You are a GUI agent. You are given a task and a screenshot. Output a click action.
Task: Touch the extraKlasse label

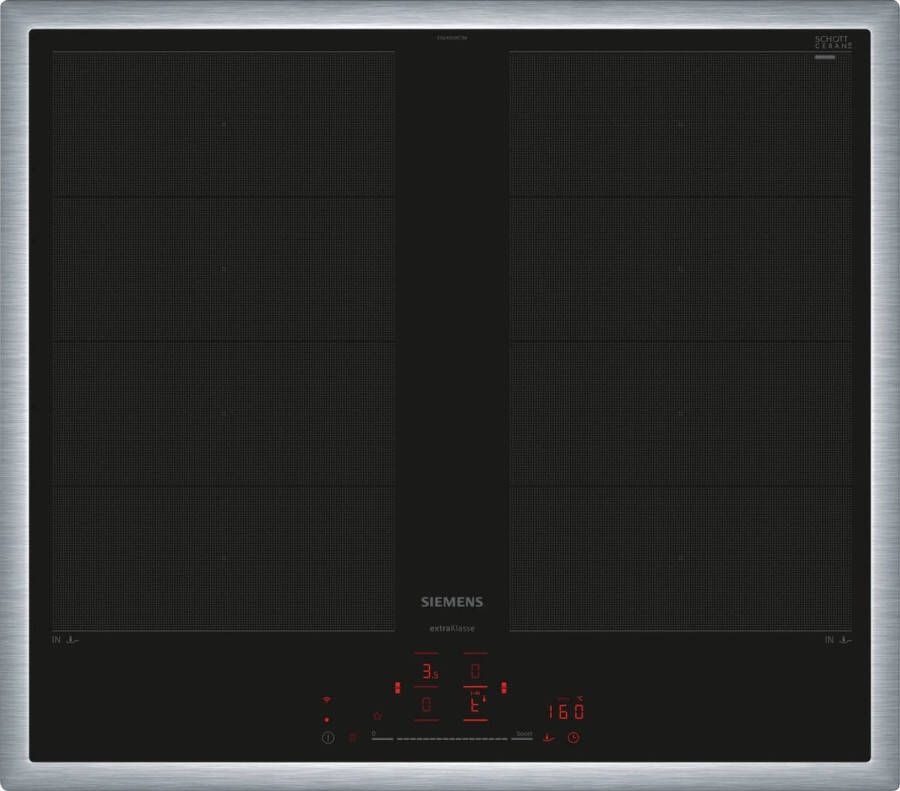pyautogui.click(x=452, y=629)
